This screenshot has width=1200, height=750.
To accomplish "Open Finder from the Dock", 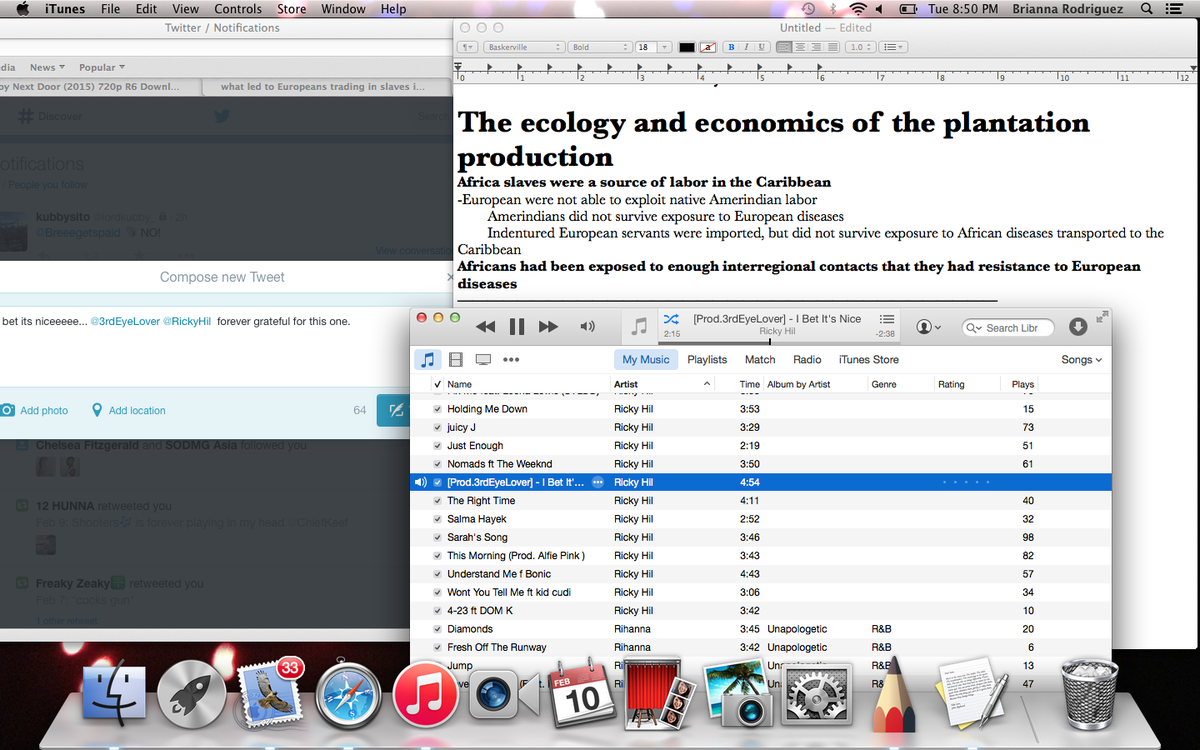I will (113, 695).
